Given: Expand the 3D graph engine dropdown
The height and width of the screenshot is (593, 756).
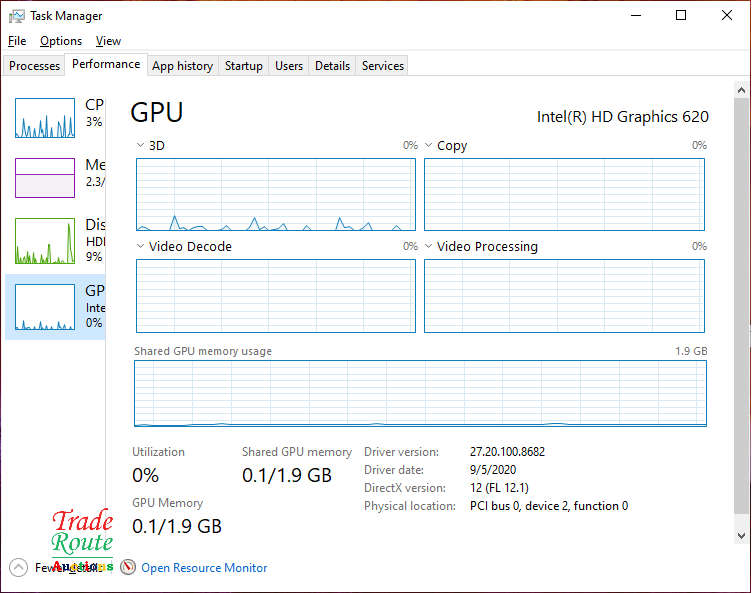Looking at the screenshot, I should (x=141, y=146).
